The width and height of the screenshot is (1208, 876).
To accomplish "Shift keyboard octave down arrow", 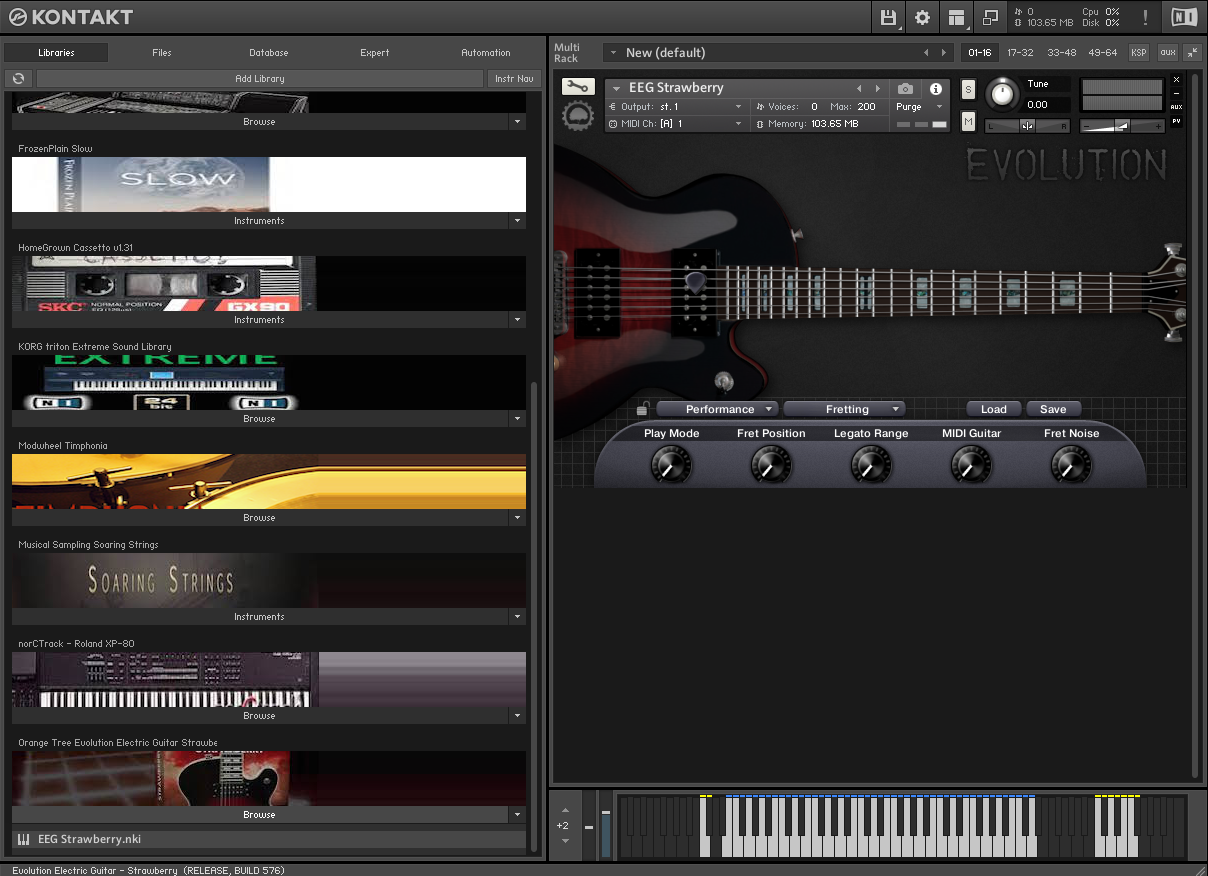I will [565, 841].
